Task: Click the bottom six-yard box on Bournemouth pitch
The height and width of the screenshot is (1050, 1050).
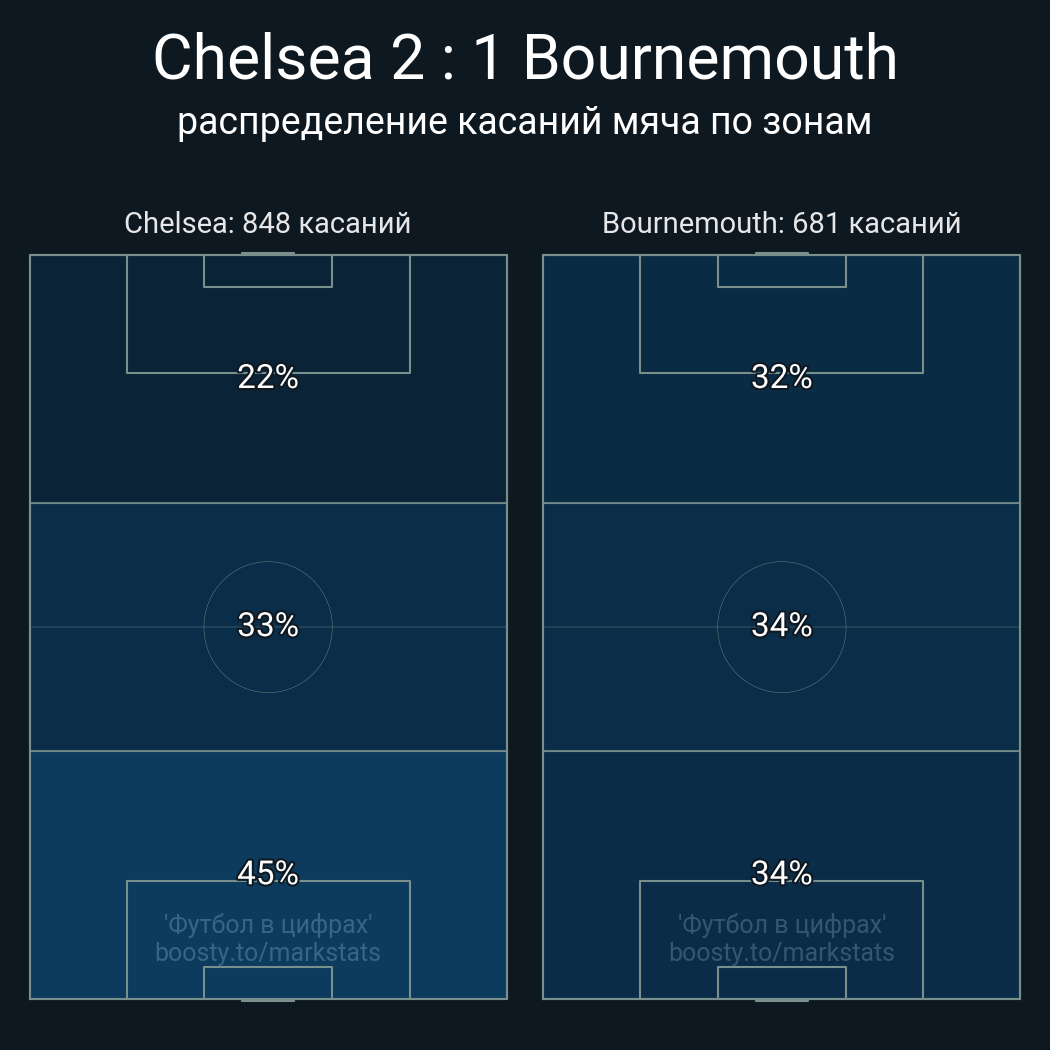Action: [781, 982]
